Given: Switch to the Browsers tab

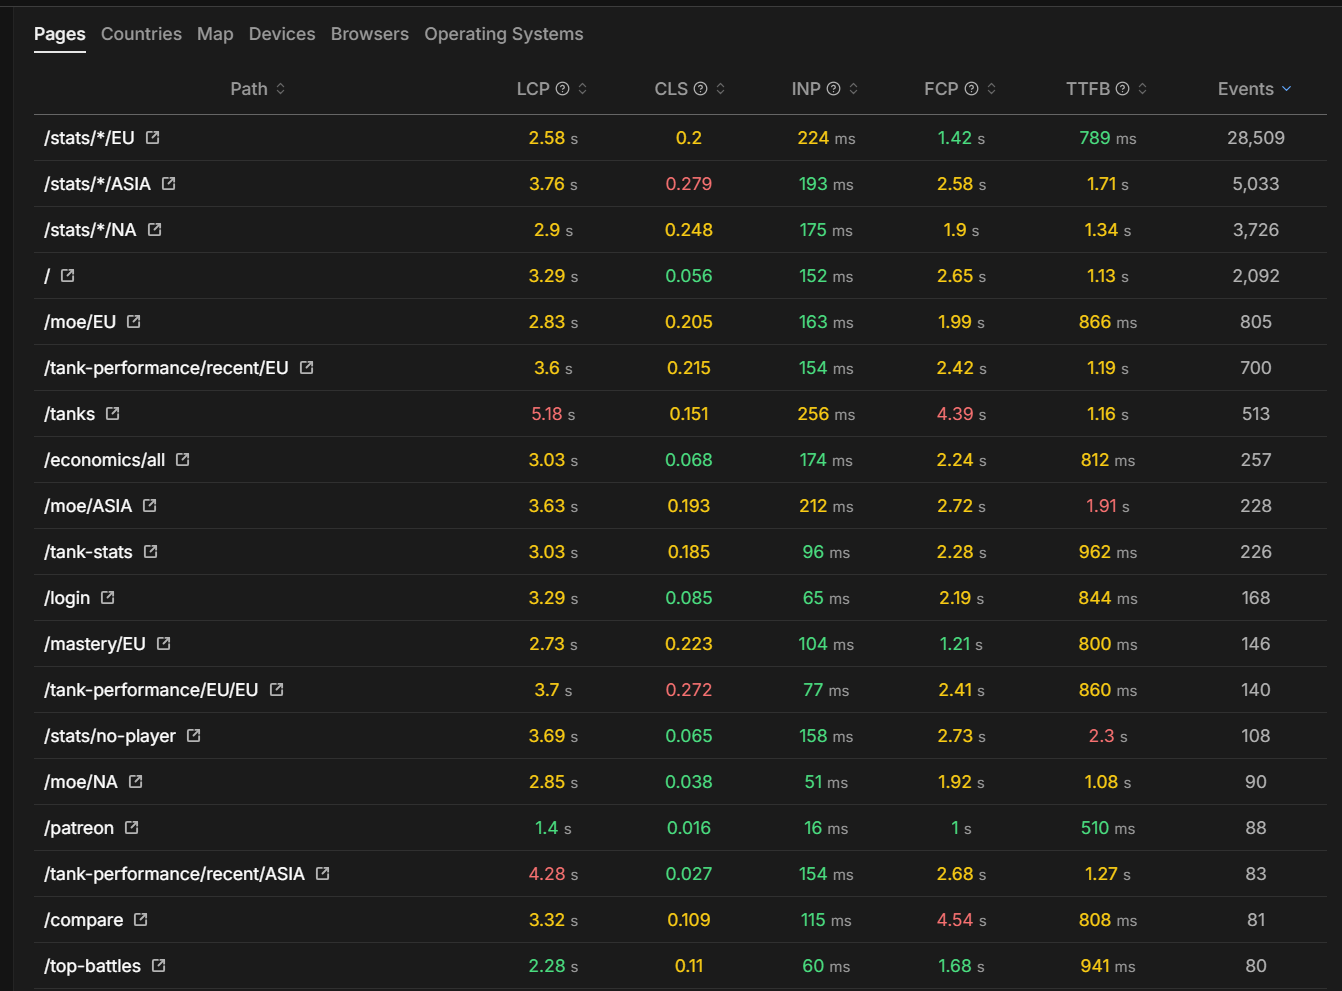Looking at the screenshot, I should click(369, 34).
